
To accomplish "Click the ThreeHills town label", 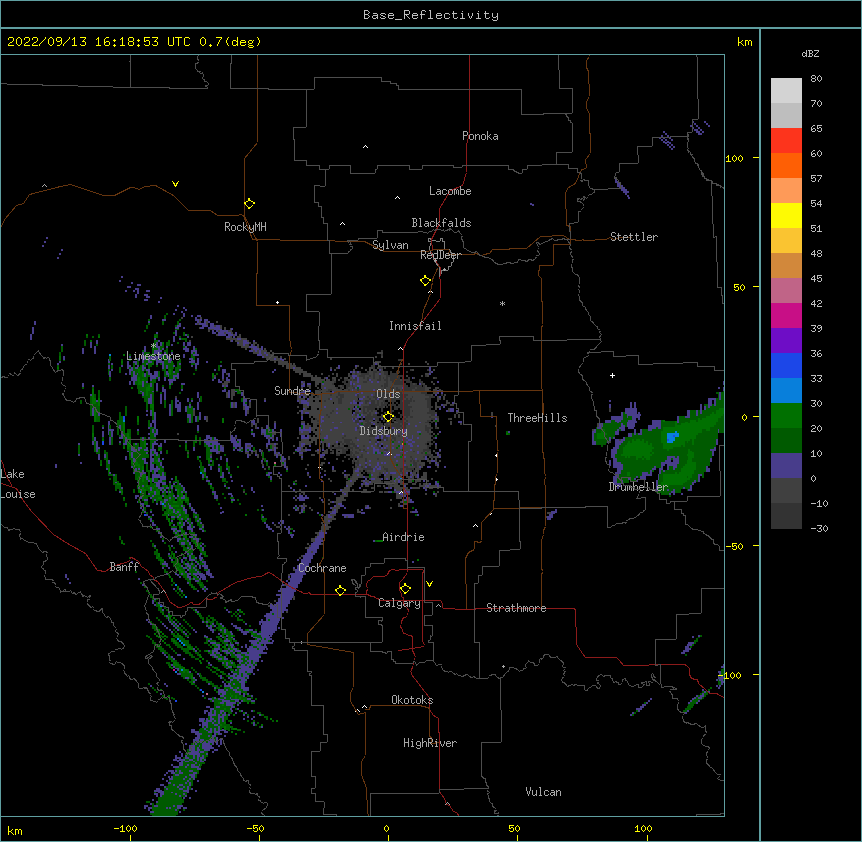I will (x=537, y=418).
